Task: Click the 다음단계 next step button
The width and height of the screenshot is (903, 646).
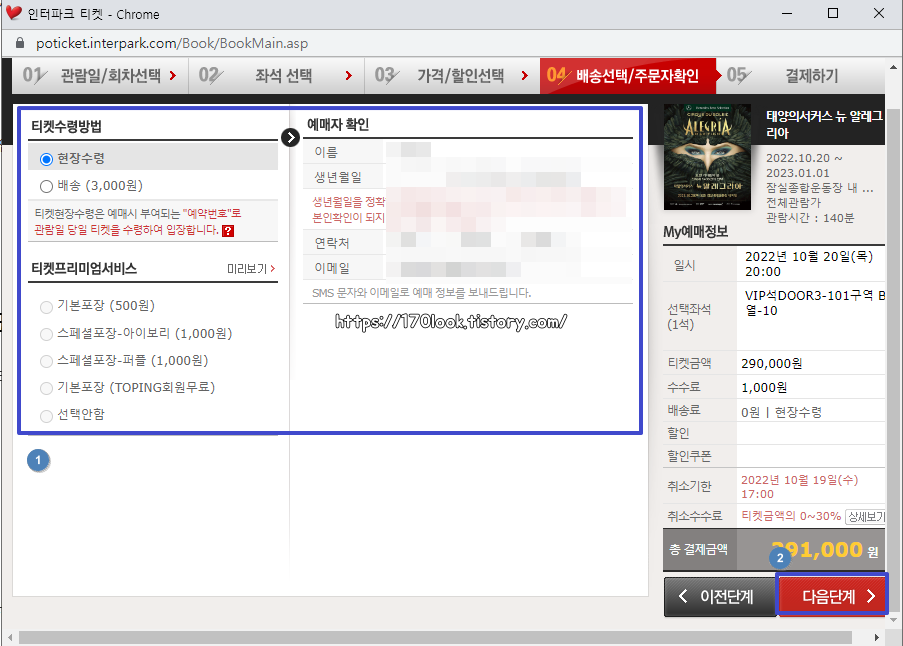Action: pos(833,595)
